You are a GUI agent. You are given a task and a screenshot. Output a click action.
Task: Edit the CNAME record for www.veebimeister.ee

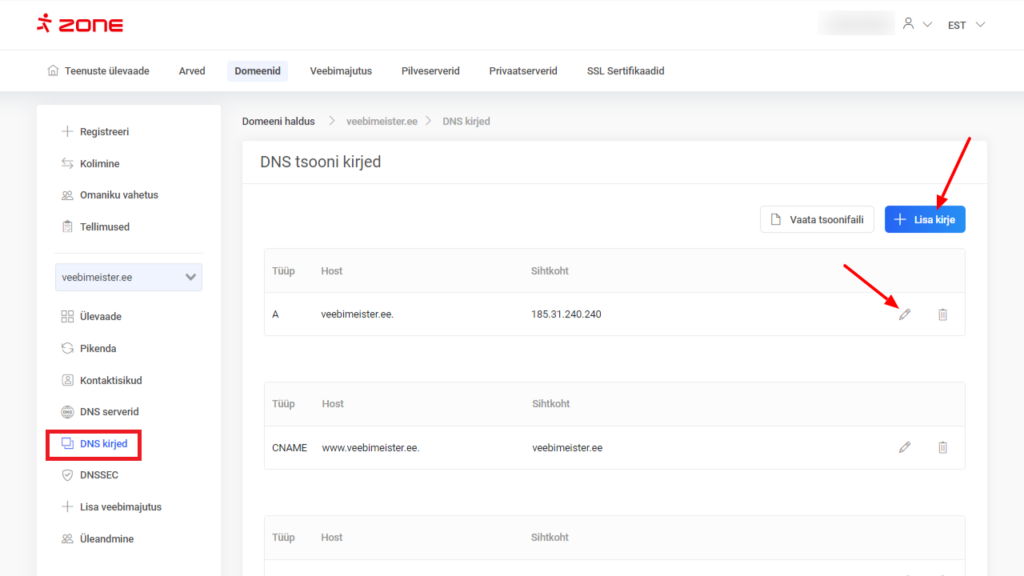tap(904, 447)
